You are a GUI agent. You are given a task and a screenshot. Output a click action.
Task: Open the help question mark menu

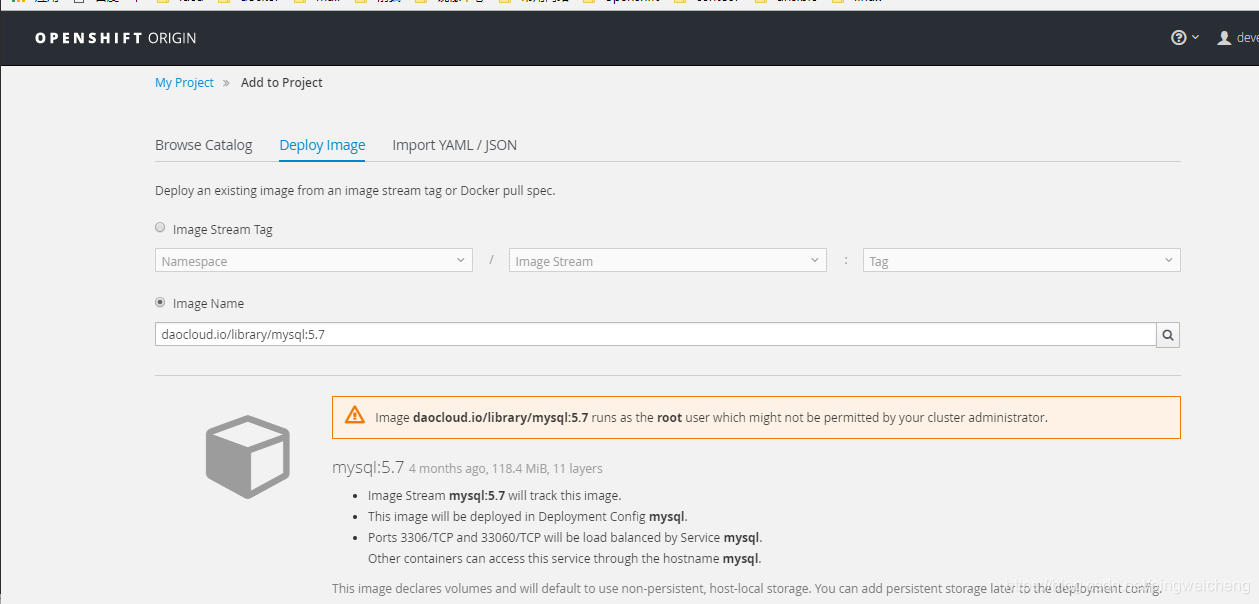point(1184,38)
